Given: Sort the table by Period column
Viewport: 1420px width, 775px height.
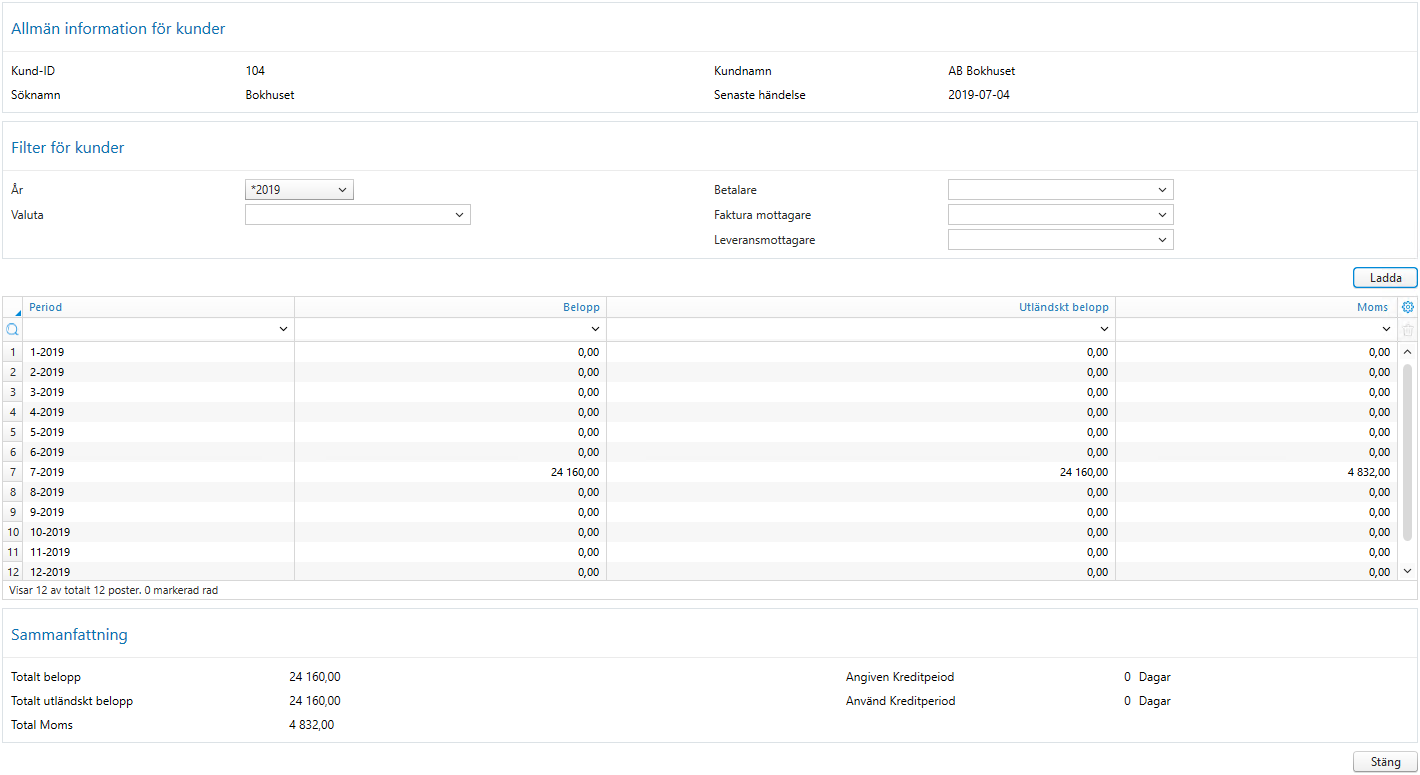Looking at the screenshot, I should [x=45, y=307].
